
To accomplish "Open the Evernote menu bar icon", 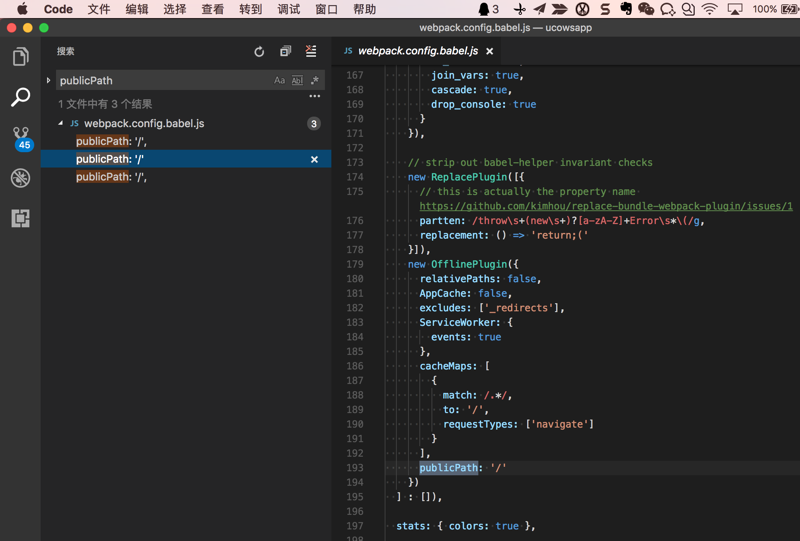I will (x=626, y=9).
